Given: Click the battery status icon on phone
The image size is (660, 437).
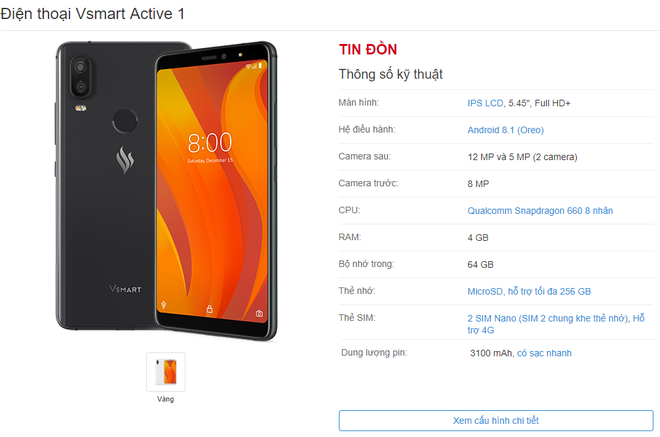Looking at the screenshot, I should point(260,65).
